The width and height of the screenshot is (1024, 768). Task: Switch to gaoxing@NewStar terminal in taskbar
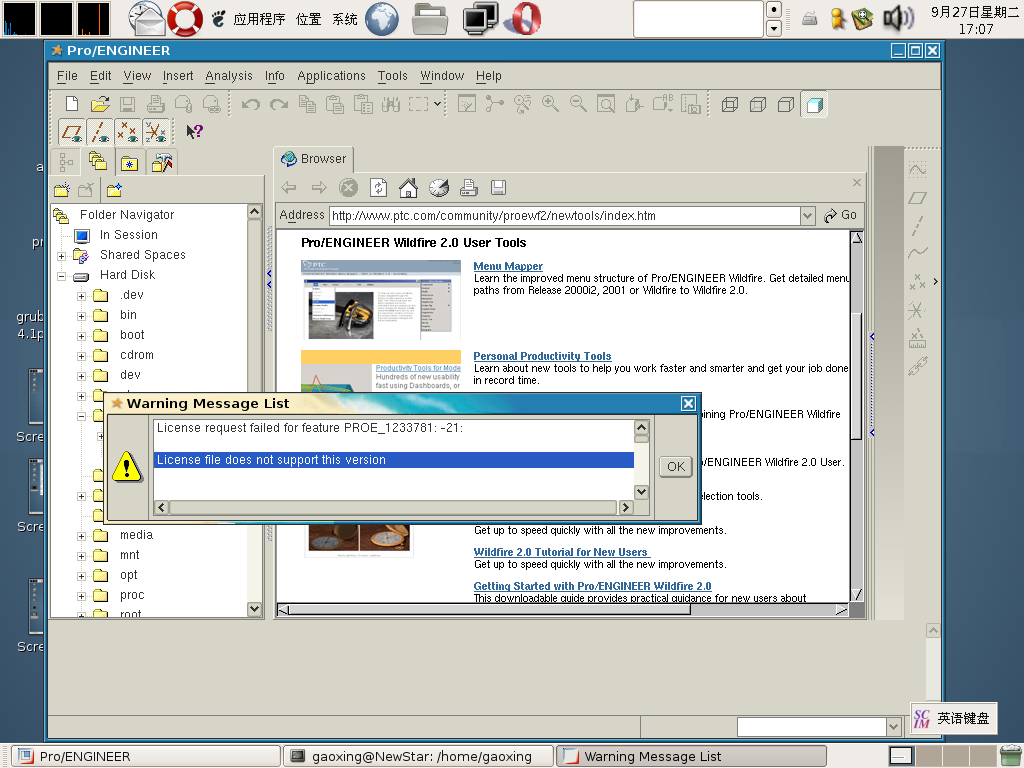[418, 756]
